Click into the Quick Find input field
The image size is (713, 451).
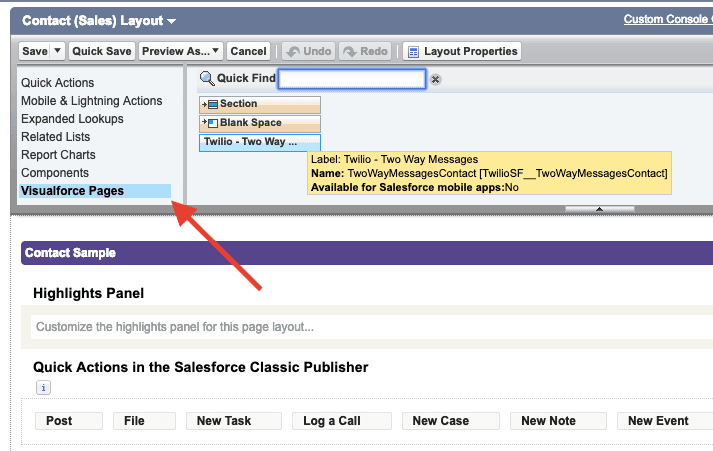(352, 79)
